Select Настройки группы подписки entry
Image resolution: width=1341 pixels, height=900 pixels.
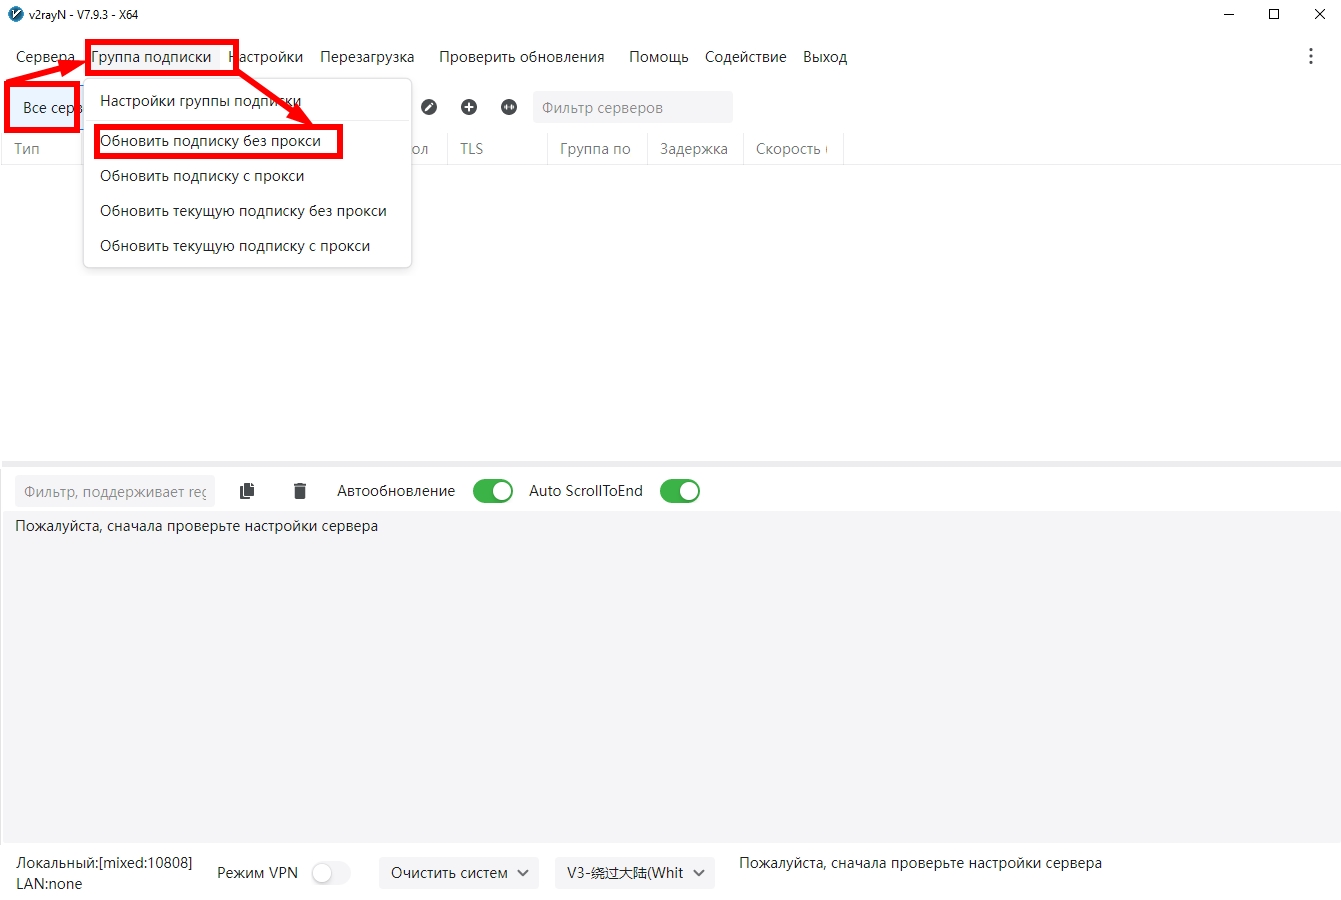pos(247,101)
